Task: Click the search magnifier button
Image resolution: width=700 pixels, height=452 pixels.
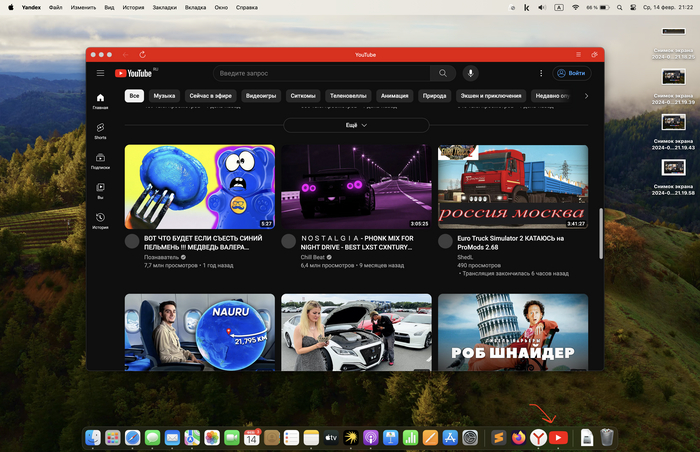Action: [x=443, y=73]
